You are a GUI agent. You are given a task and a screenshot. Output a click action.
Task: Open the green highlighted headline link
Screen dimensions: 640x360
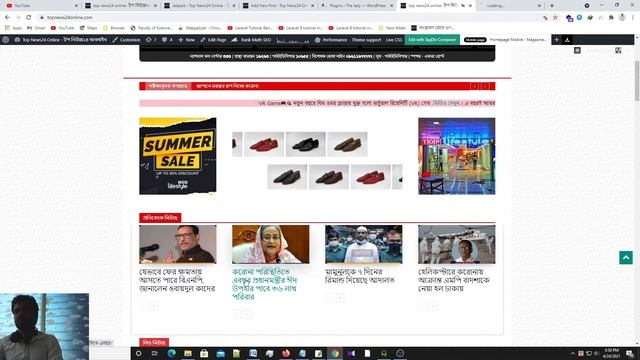[265, 284]
